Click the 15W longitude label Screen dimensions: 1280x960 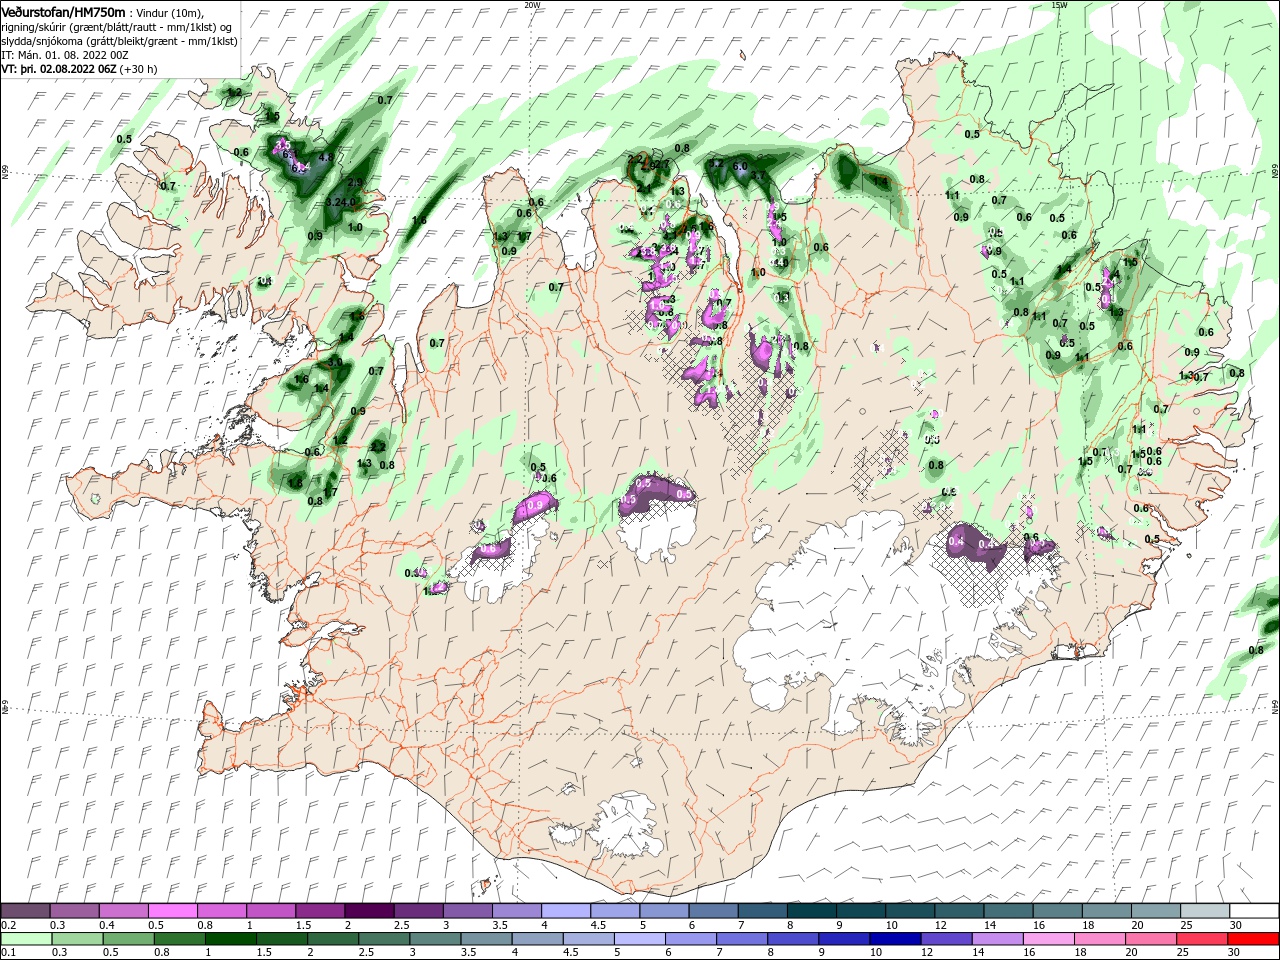(1059, 4)
